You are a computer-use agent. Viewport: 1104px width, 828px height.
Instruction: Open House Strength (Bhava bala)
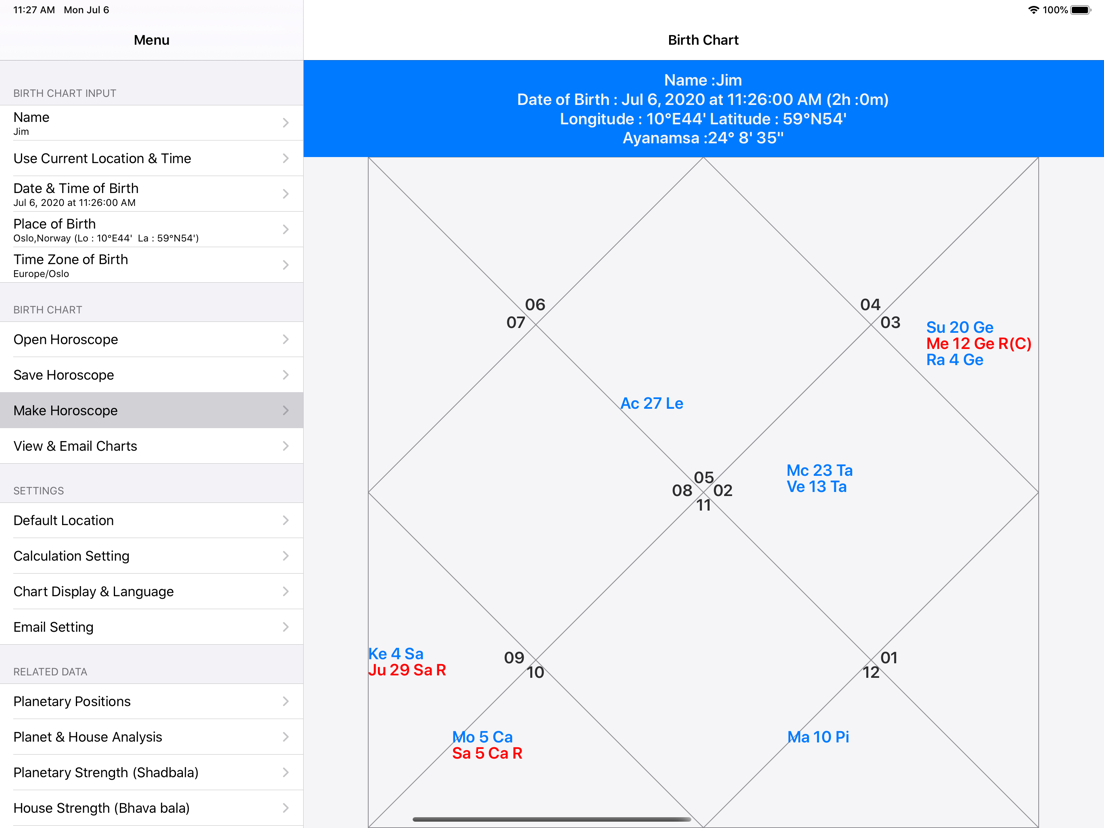pyautogui.click(x=151, y=808)
